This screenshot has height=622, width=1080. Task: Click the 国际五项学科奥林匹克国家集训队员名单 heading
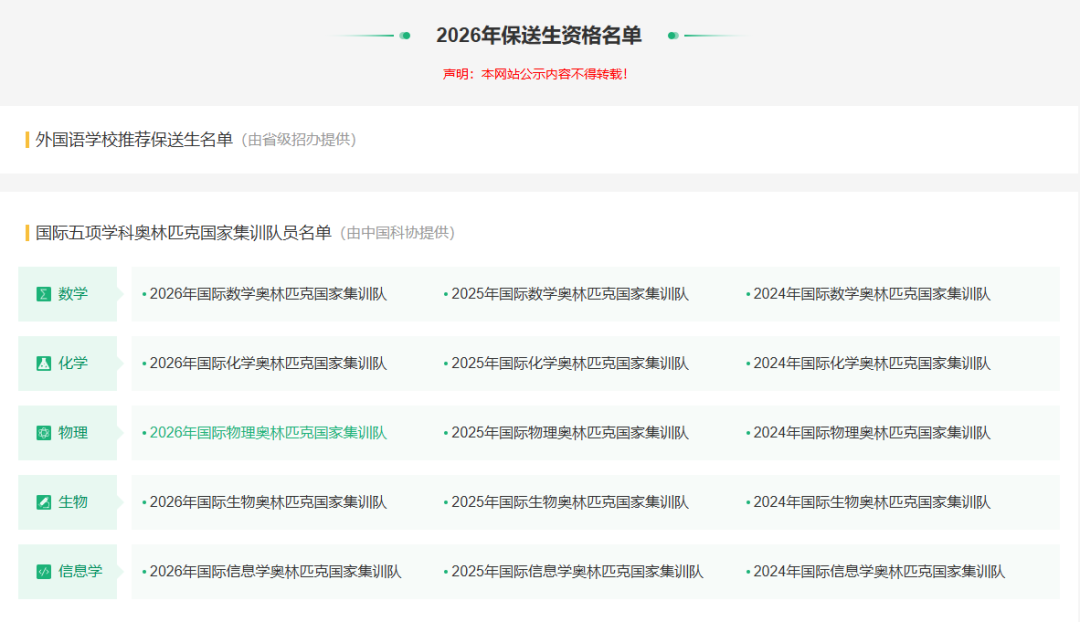click(183, 233)
